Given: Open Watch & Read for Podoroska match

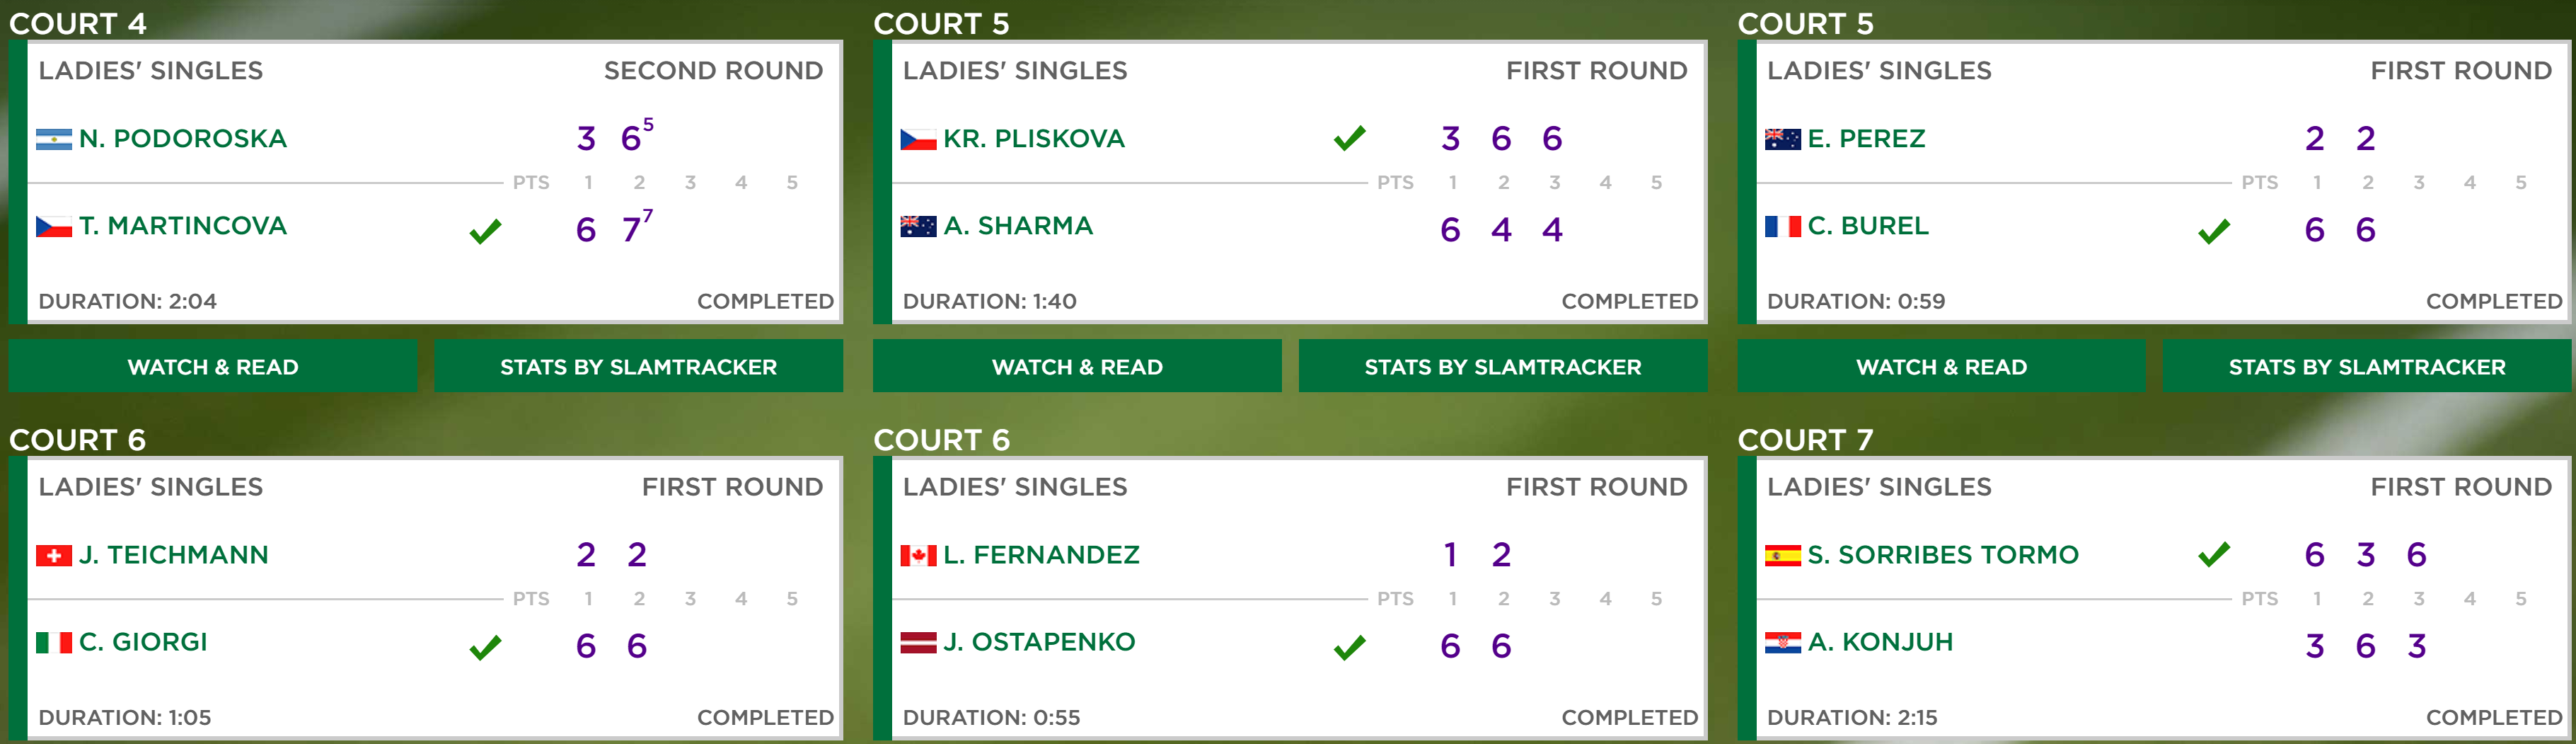Looking at the screenshot, I should (213, 366).
